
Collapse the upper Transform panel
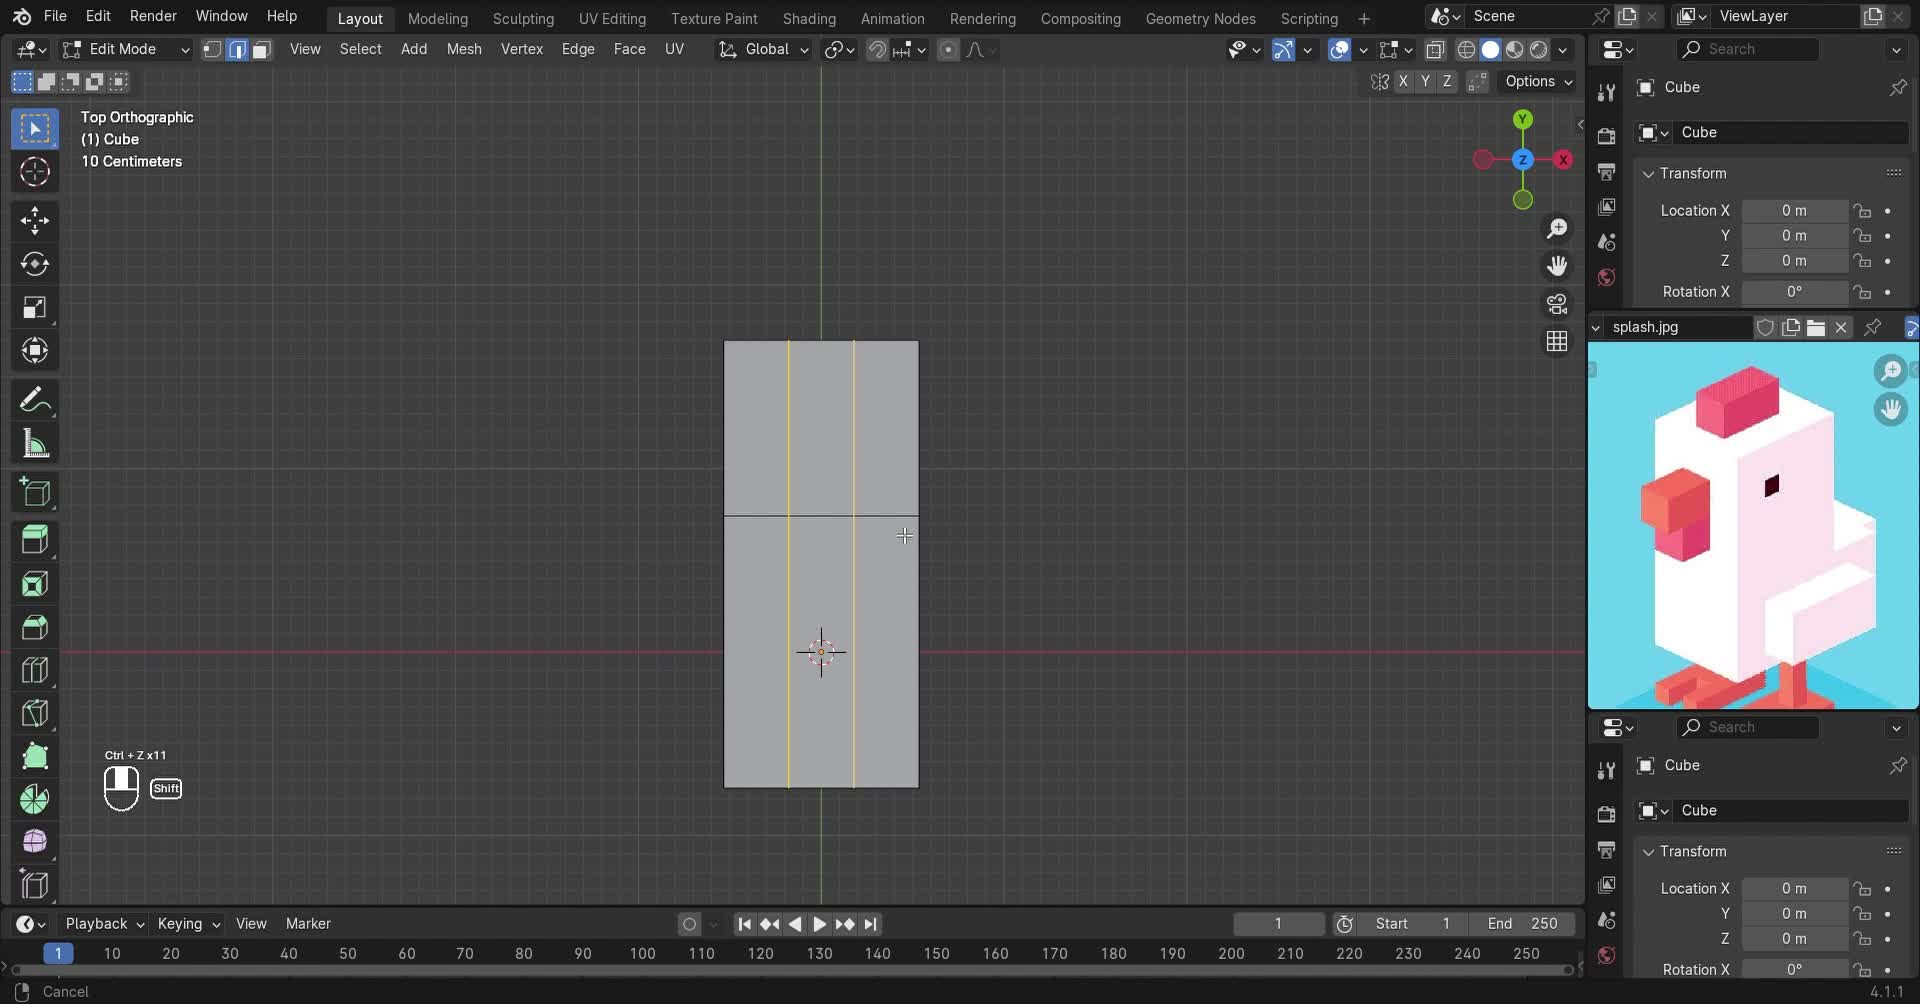click(x=1648, y=174)
